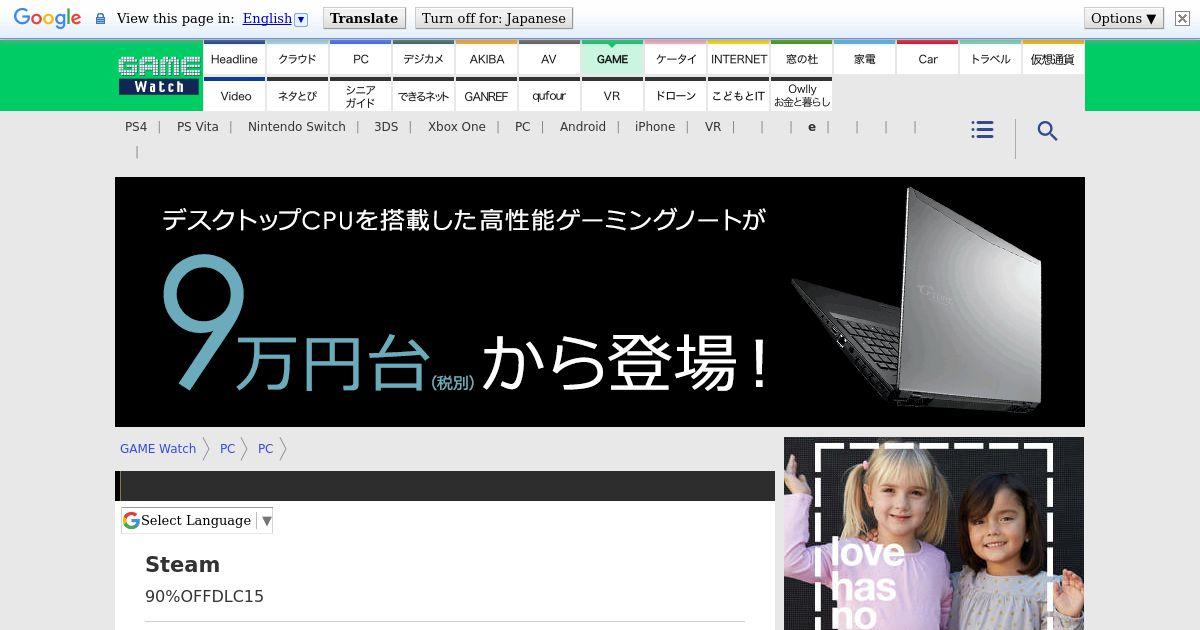
Task: Open the PC tab in top navigation
Action: (360, 59)
